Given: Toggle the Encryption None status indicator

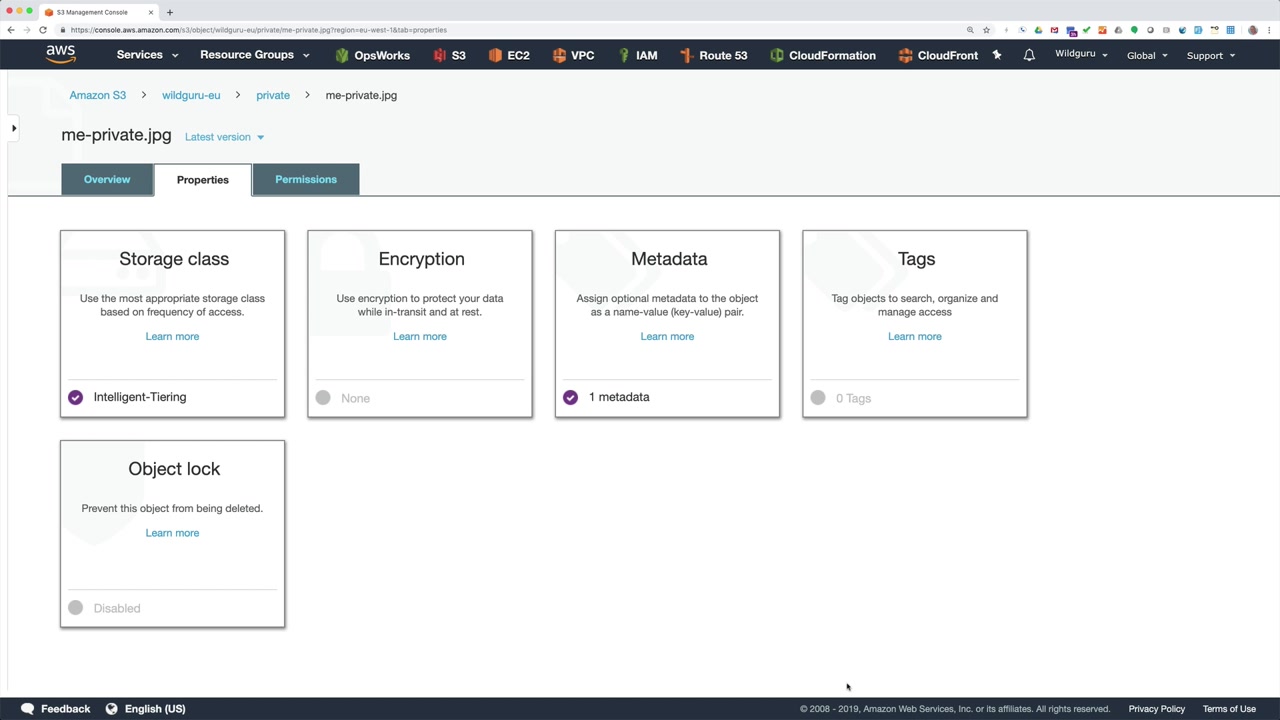Looking at the screenshot, I should click(323, 398).
